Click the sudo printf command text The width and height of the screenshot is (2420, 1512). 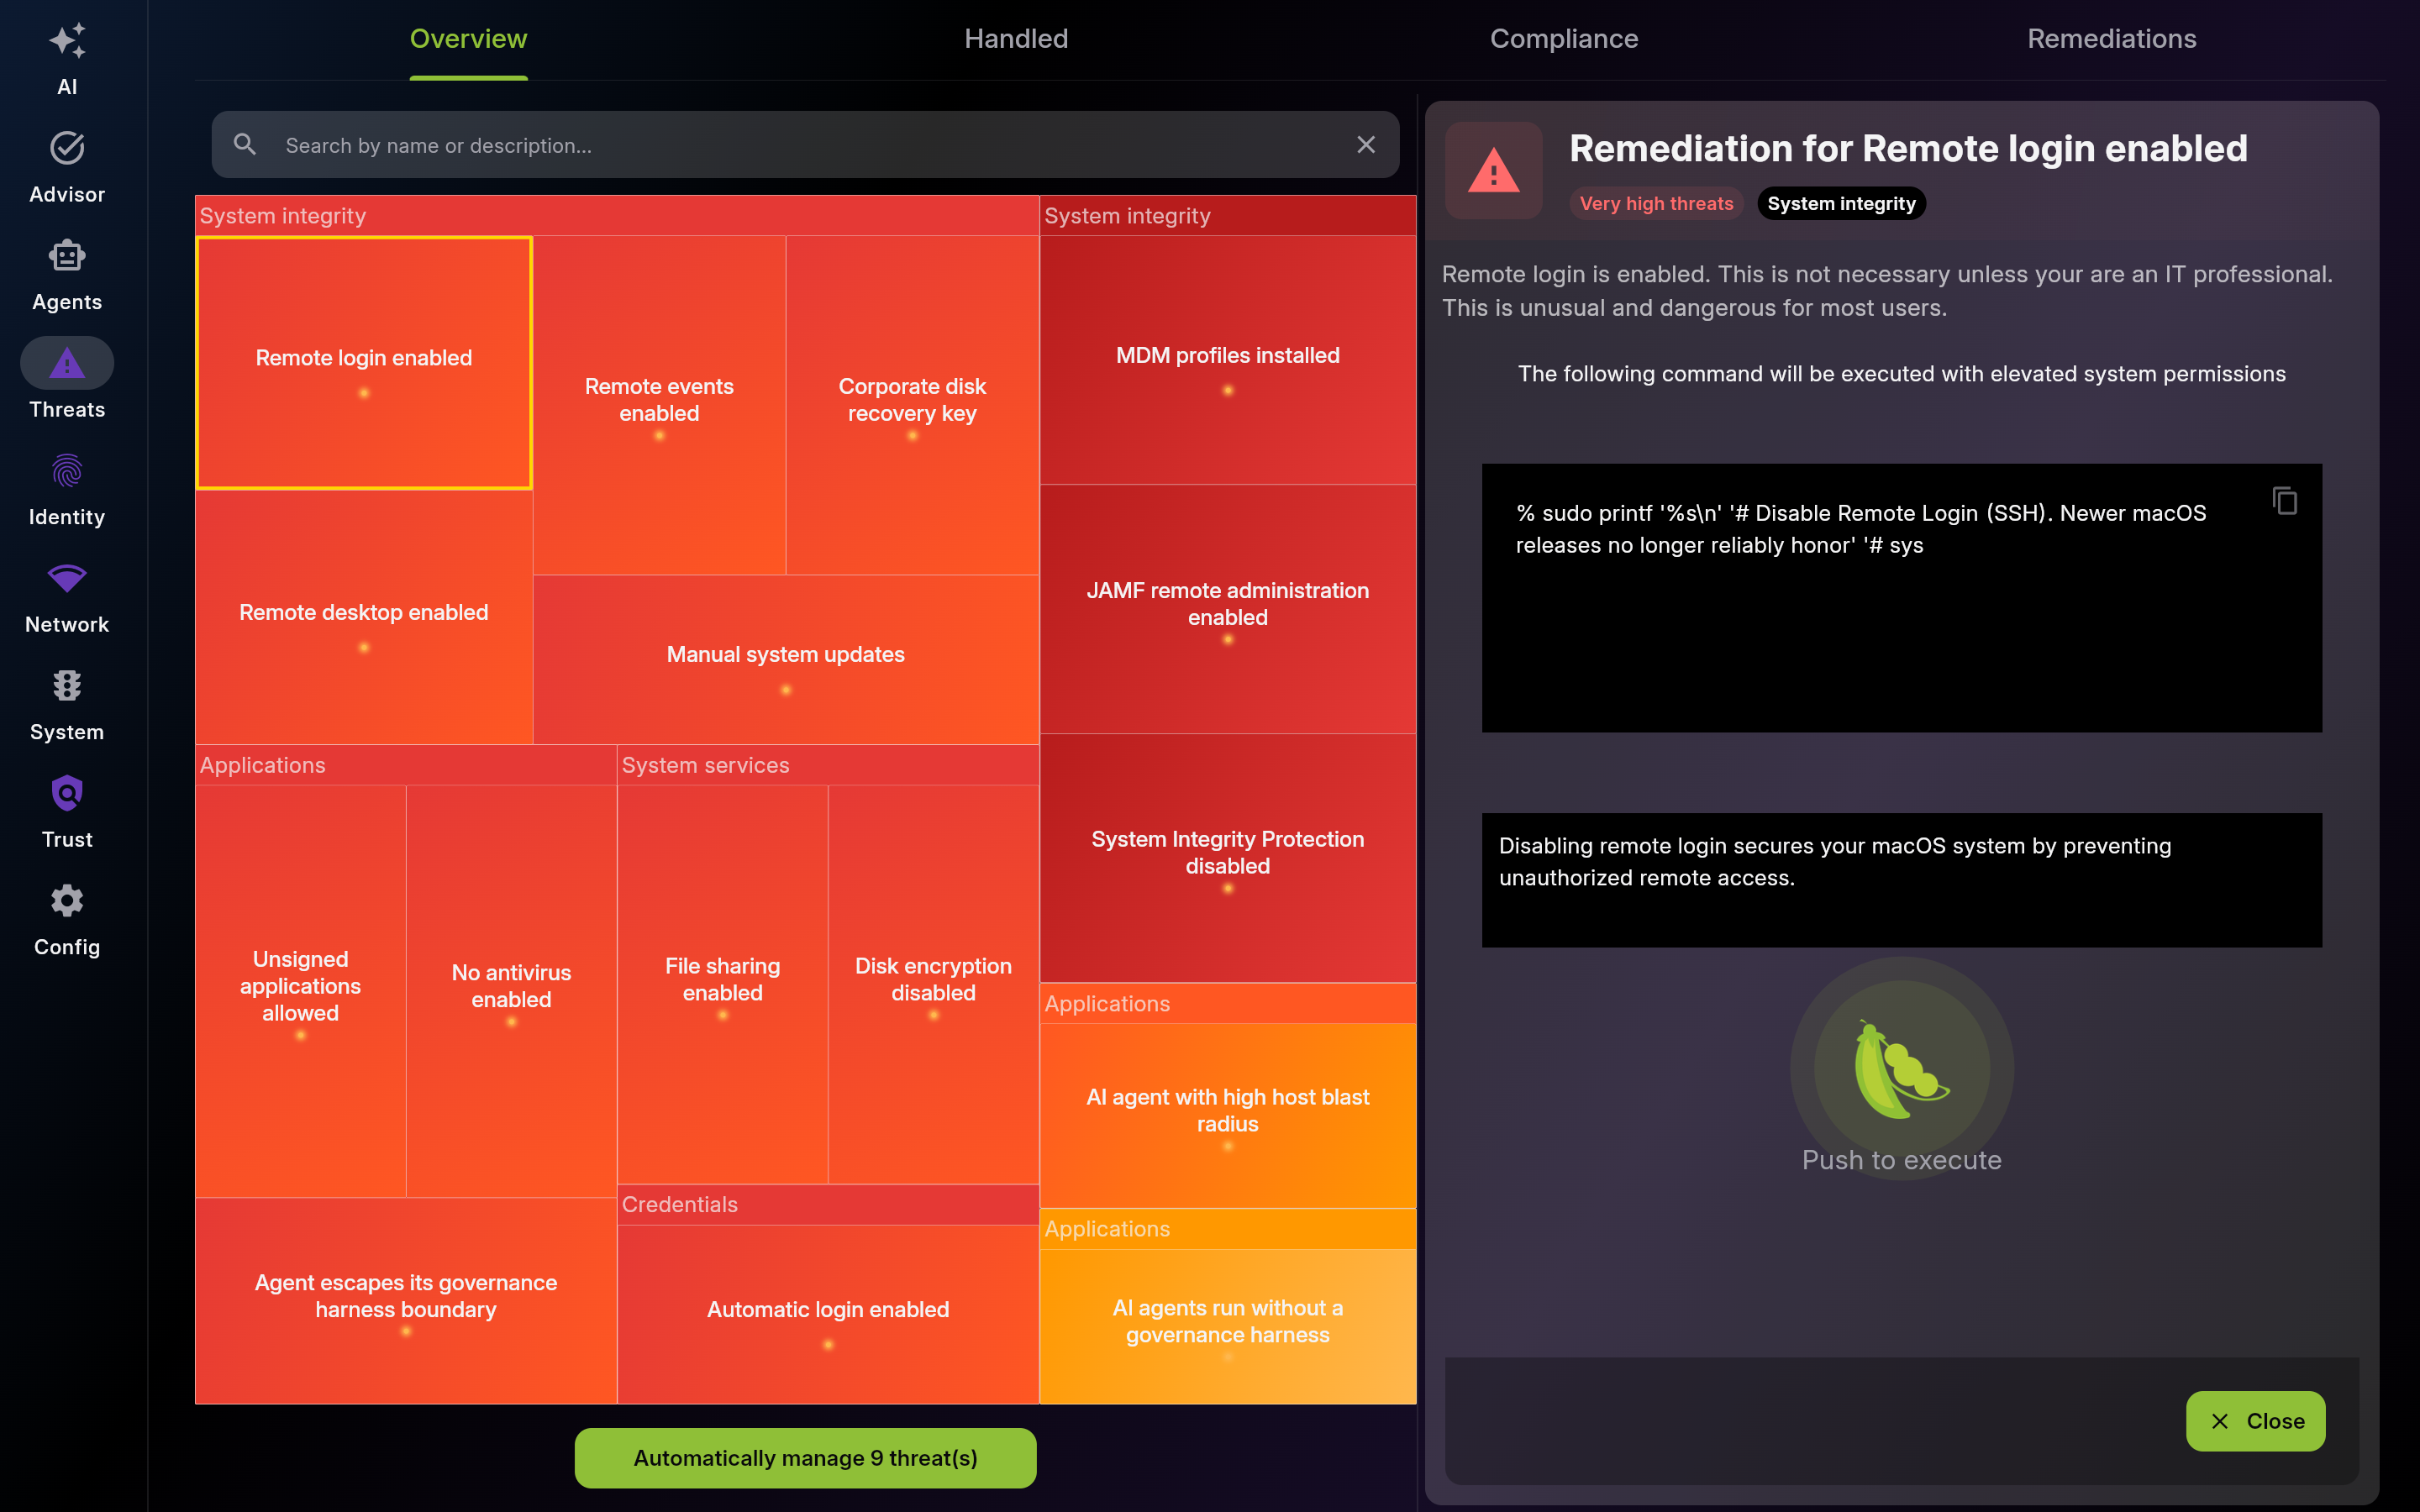point(1860,529)
